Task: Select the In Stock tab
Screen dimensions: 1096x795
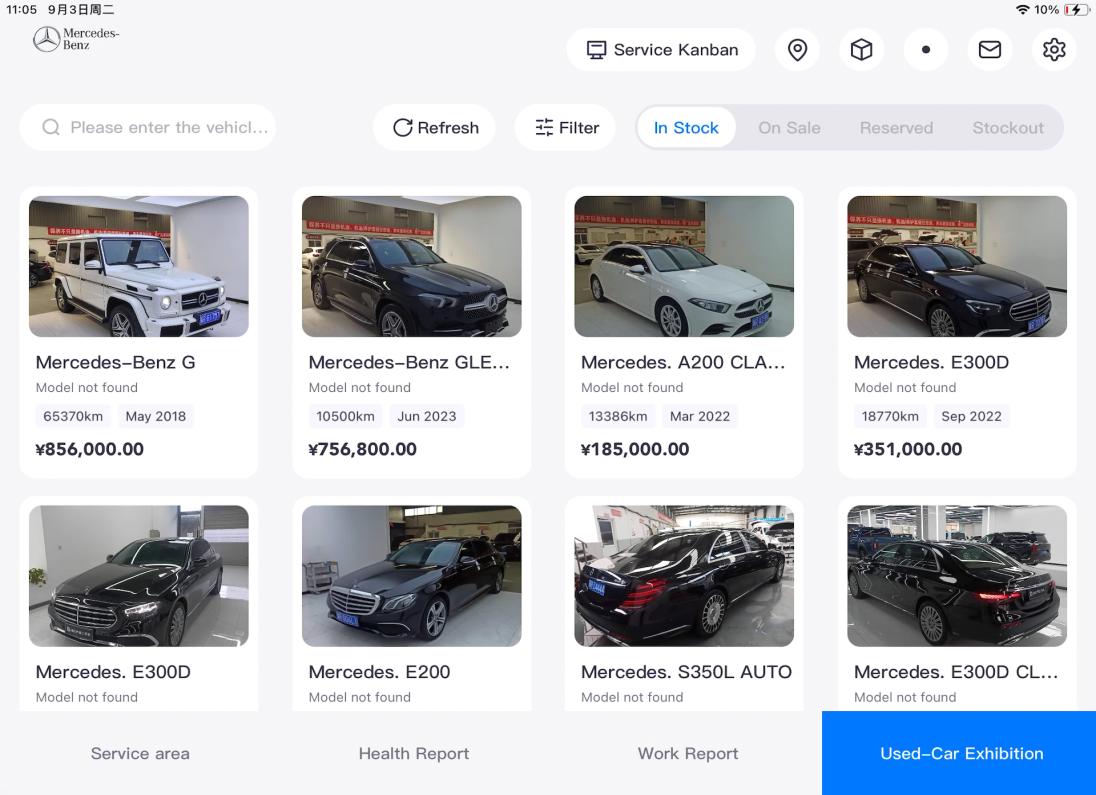Action: (x=686, y=128)
